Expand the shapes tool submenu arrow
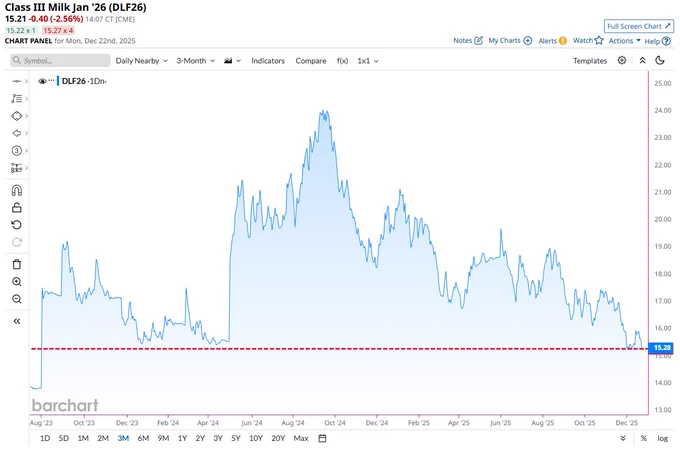The width and height of the screenshot is (680, 449). 26,116
